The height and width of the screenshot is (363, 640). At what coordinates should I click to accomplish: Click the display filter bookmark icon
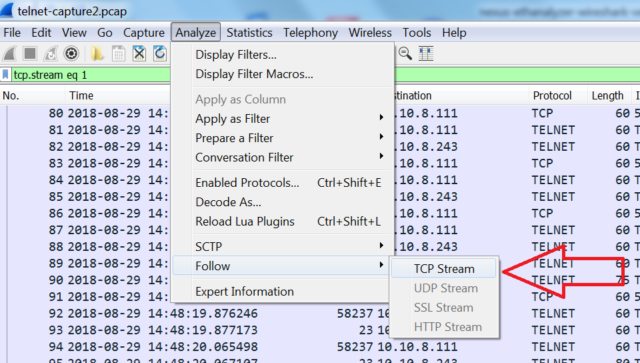tap(5, 75)
